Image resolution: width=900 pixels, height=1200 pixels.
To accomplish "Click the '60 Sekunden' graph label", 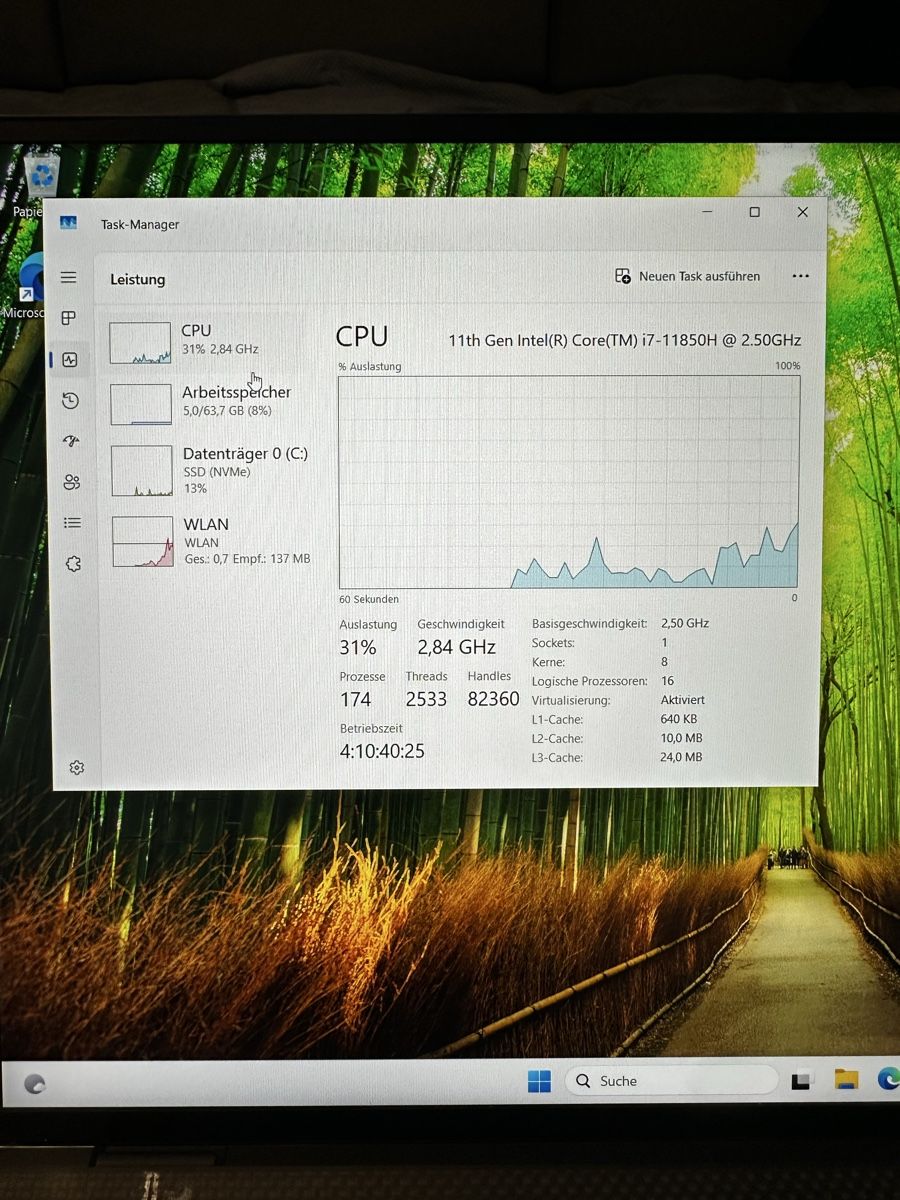I will coord(369,599).
